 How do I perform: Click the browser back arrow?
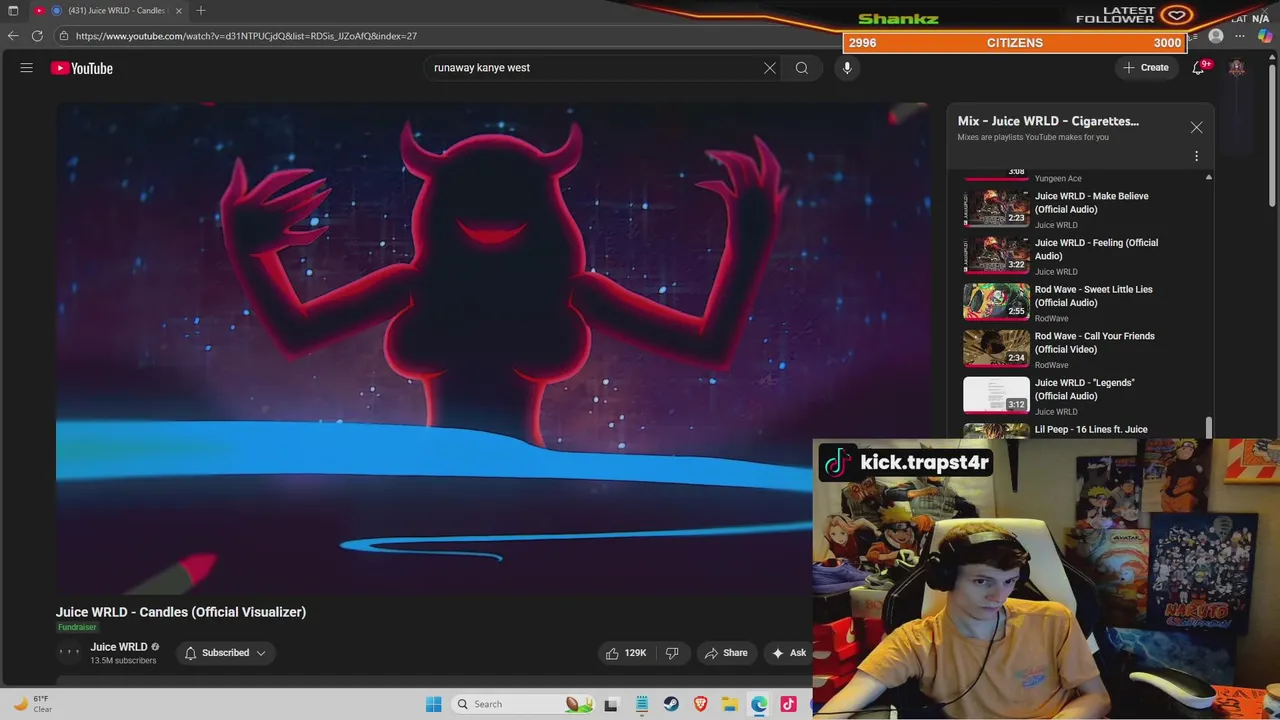13,36
